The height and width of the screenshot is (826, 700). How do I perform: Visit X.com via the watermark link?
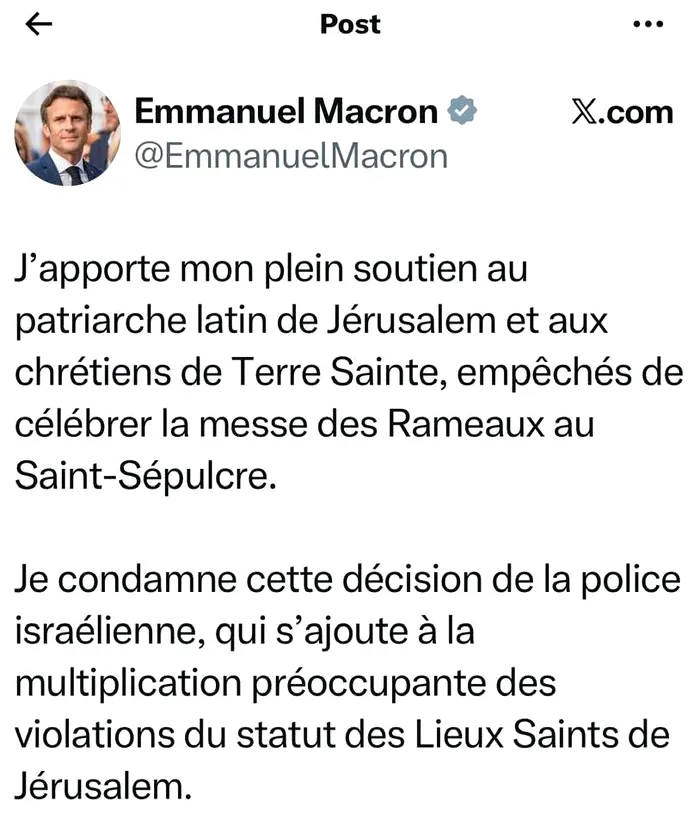[x=620, y=112]
